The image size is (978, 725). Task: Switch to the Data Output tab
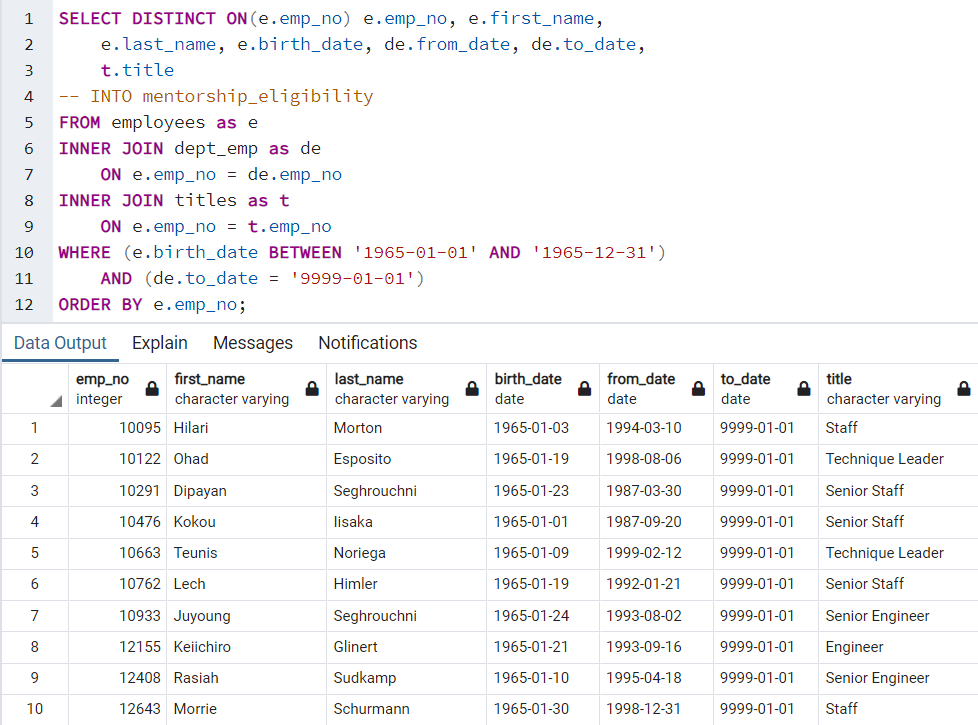[61, 343]
